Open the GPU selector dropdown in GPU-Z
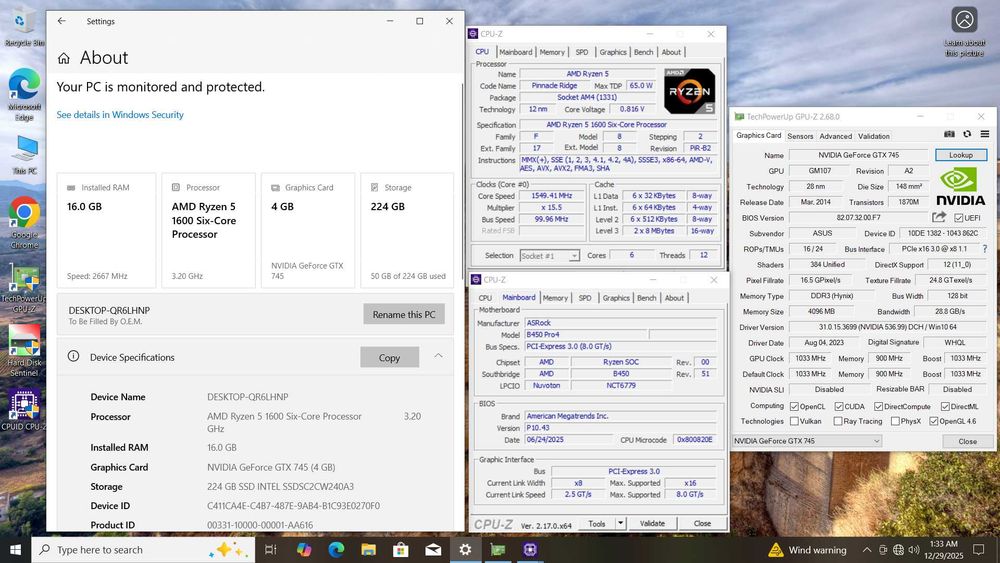 pyautogui.click(x=807, y=441)
